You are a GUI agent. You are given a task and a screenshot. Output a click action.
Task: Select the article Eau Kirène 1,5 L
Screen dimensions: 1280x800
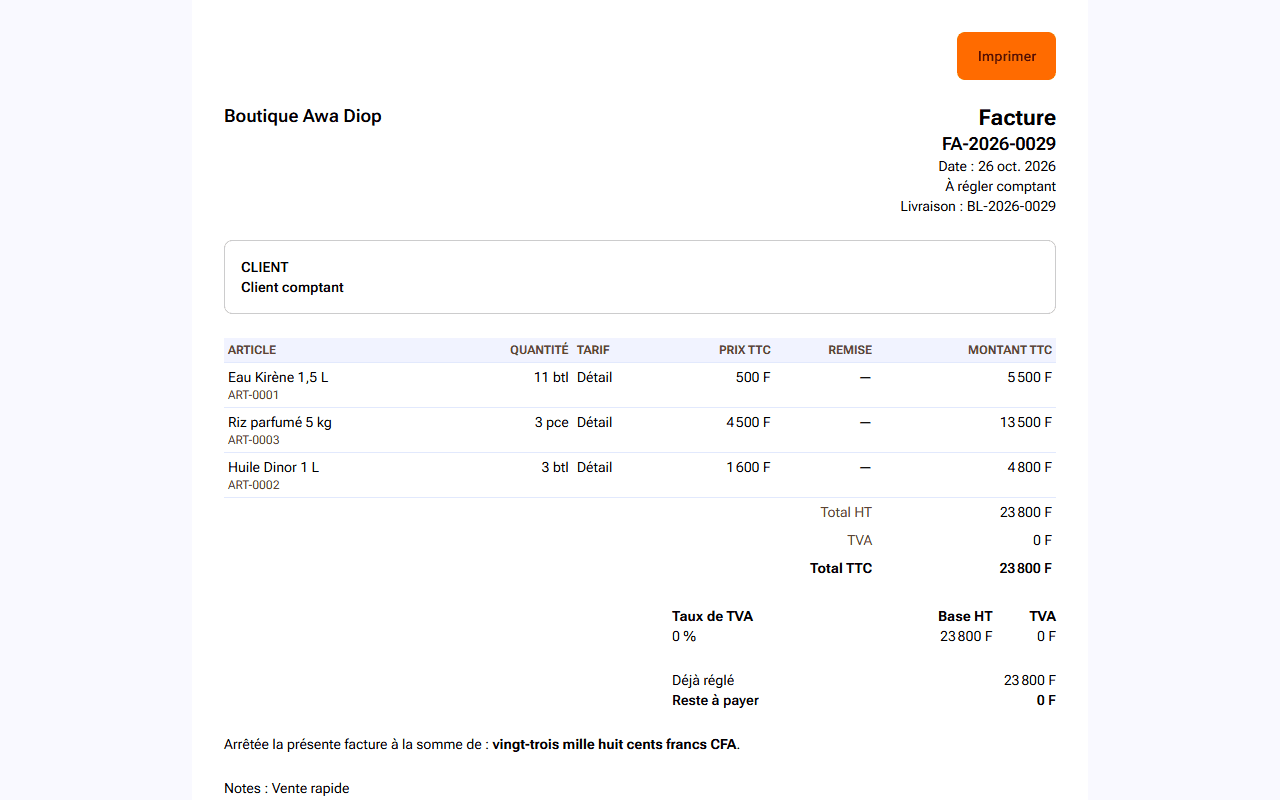[x=278, y=377]
